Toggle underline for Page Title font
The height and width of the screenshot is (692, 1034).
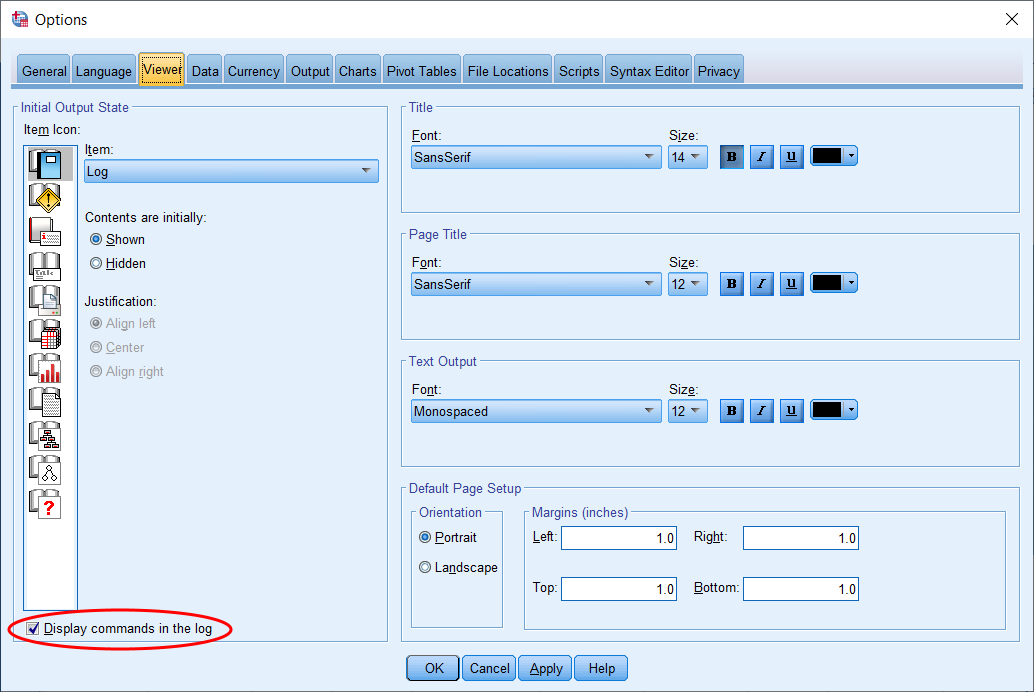point(792,284)
